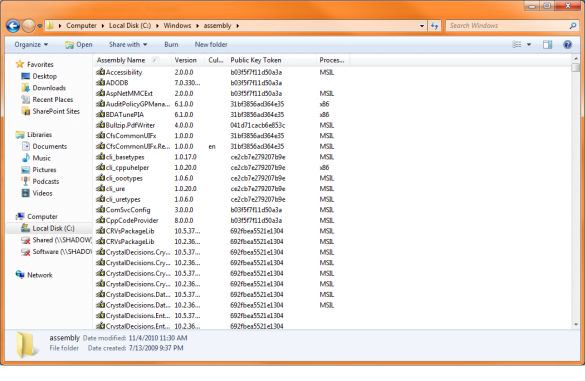
Task: Click the assembly folder icon in details pane
Action: pos(27,344)
